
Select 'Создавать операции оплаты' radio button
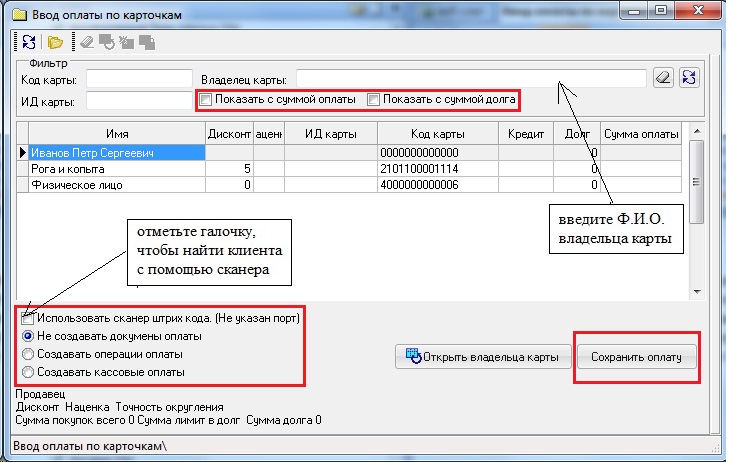(x=28, y=354)
